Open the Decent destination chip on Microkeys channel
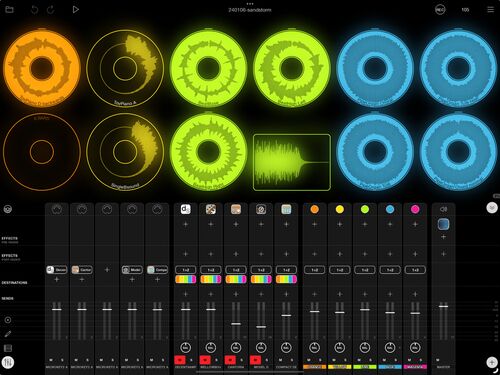Screen dimensions: 500x375 57,270
